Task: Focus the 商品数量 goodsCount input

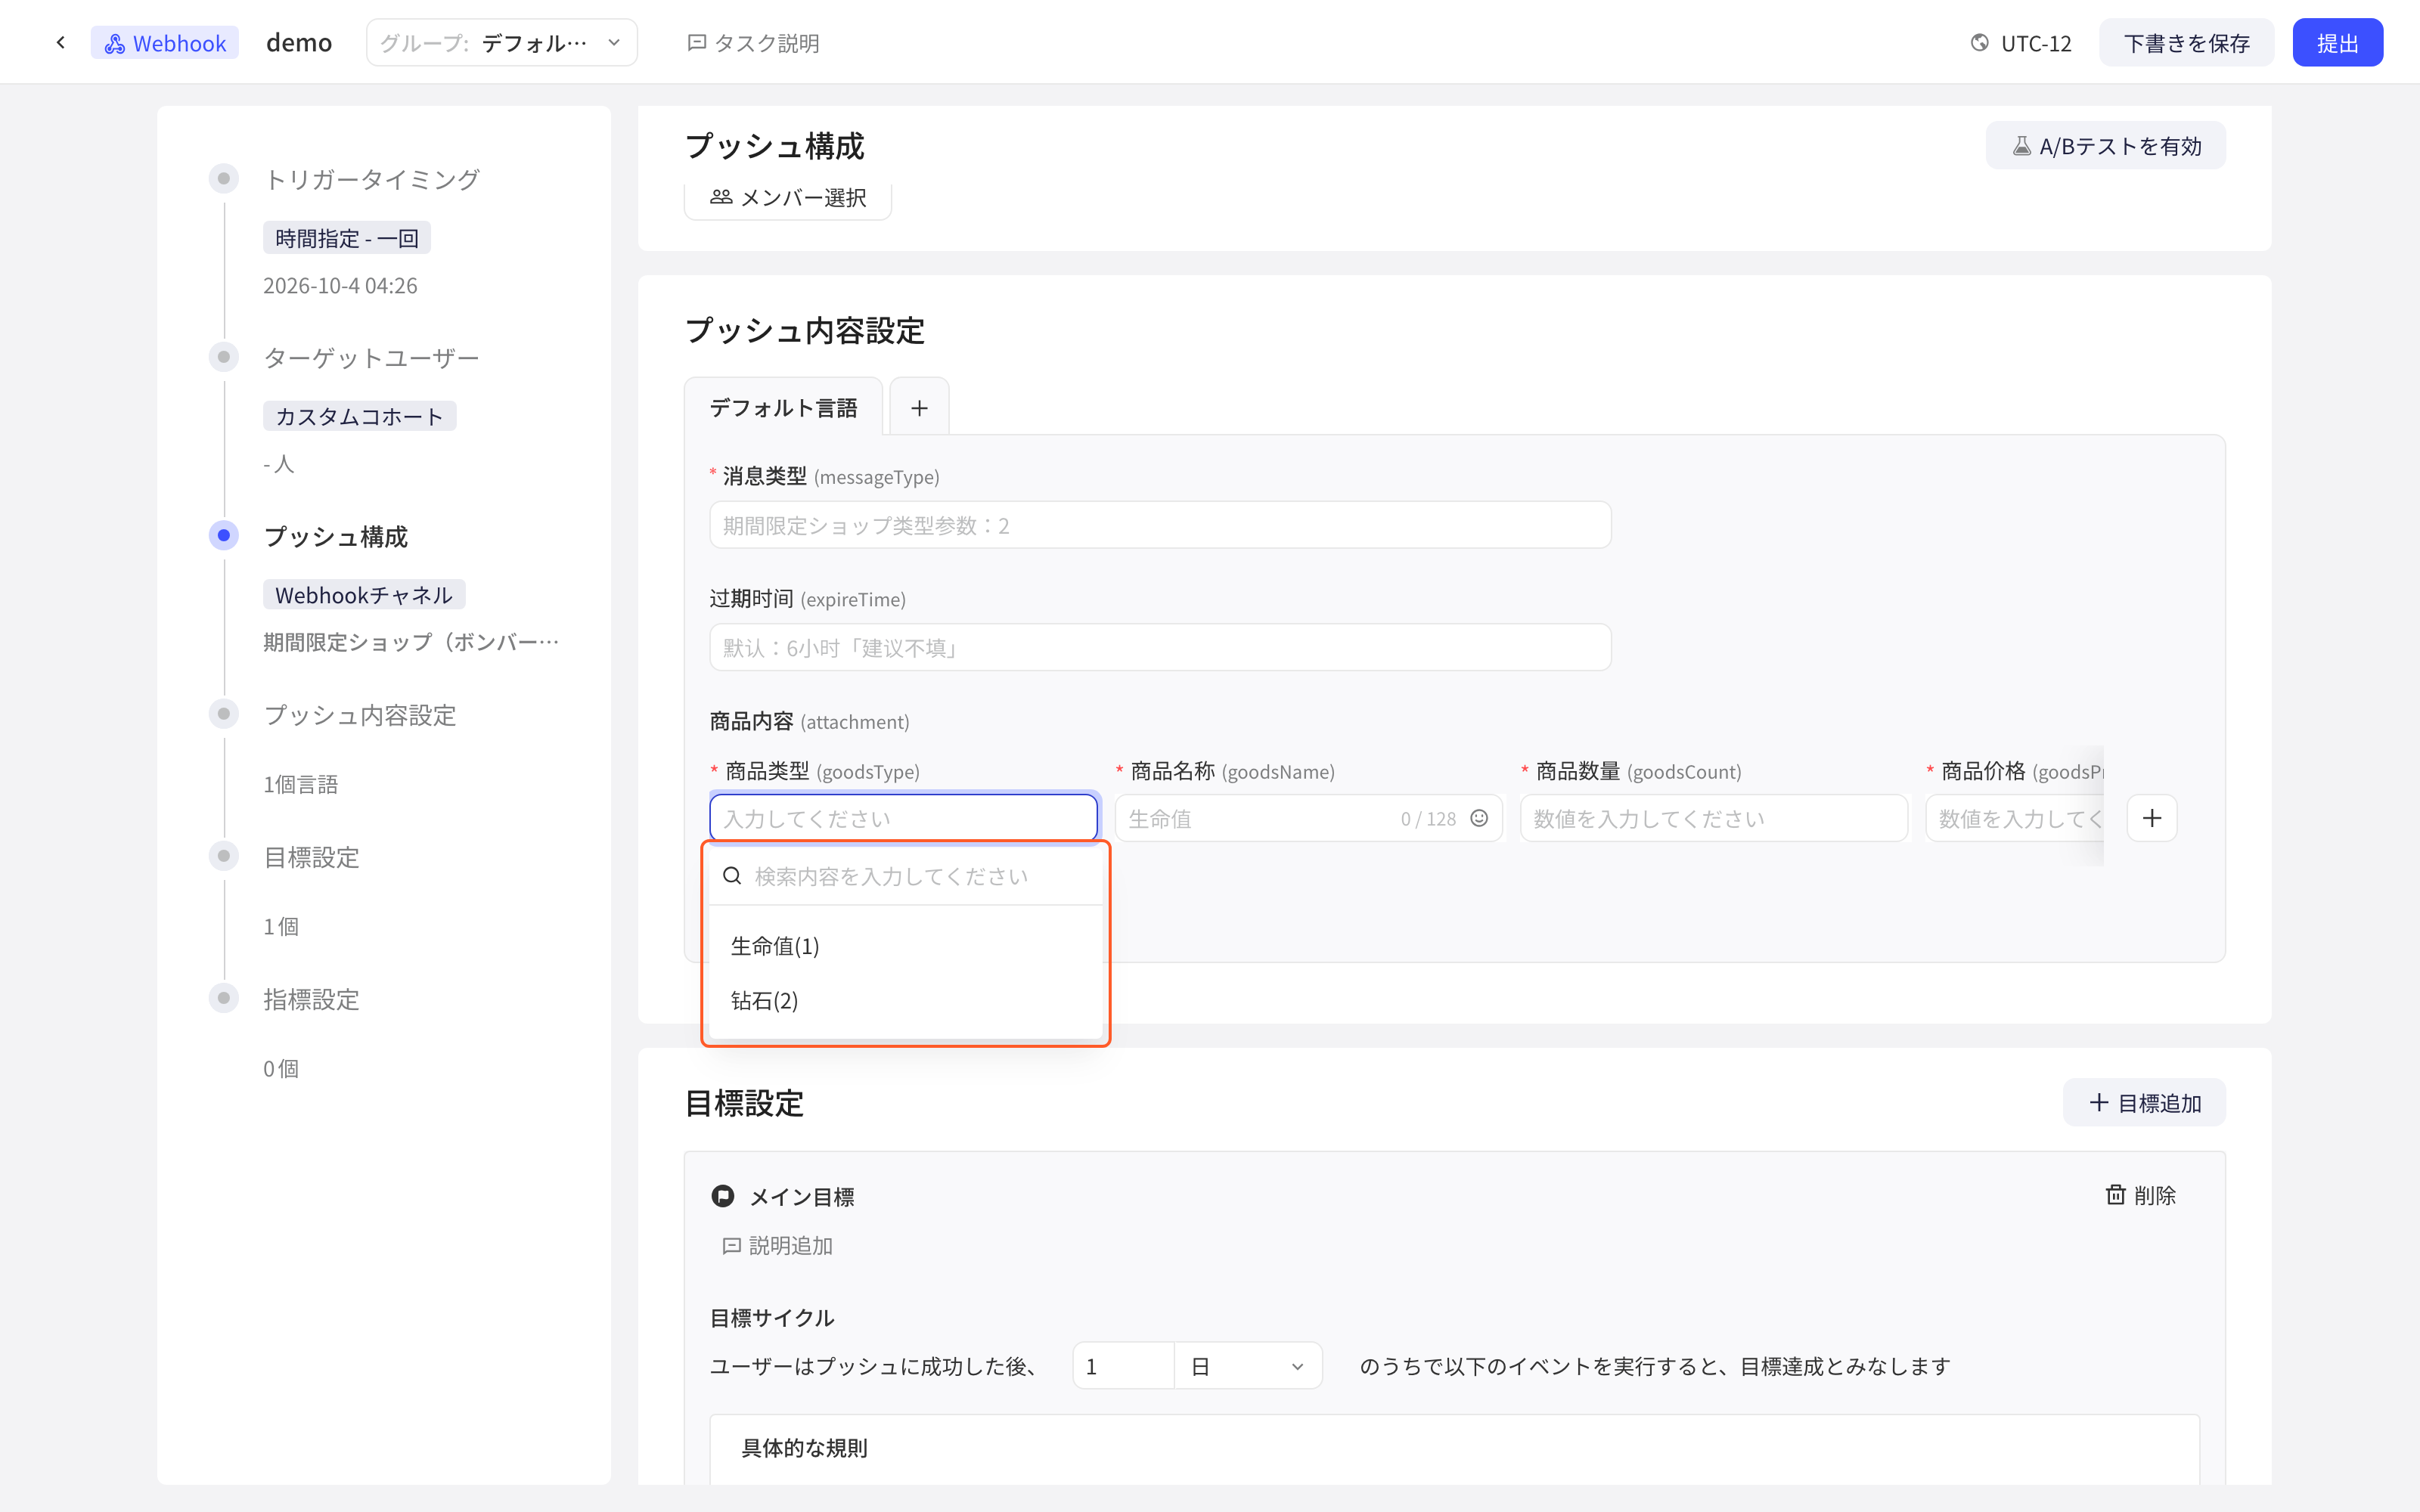Action: tap(1714, 818)
